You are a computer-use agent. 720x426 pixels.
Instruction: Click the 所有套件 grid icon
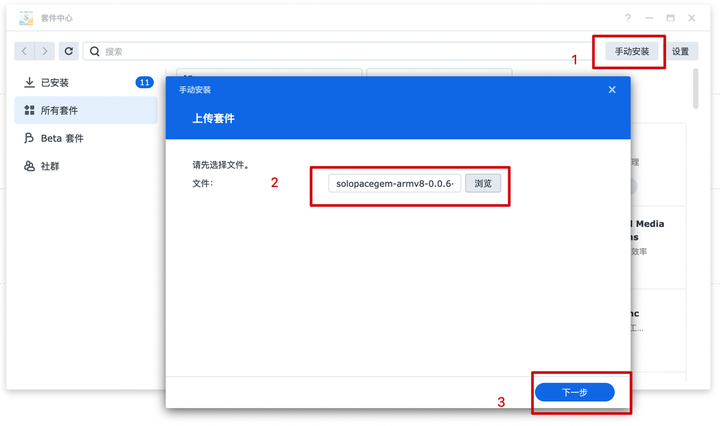pyautogui.click(x=29, y=110)
